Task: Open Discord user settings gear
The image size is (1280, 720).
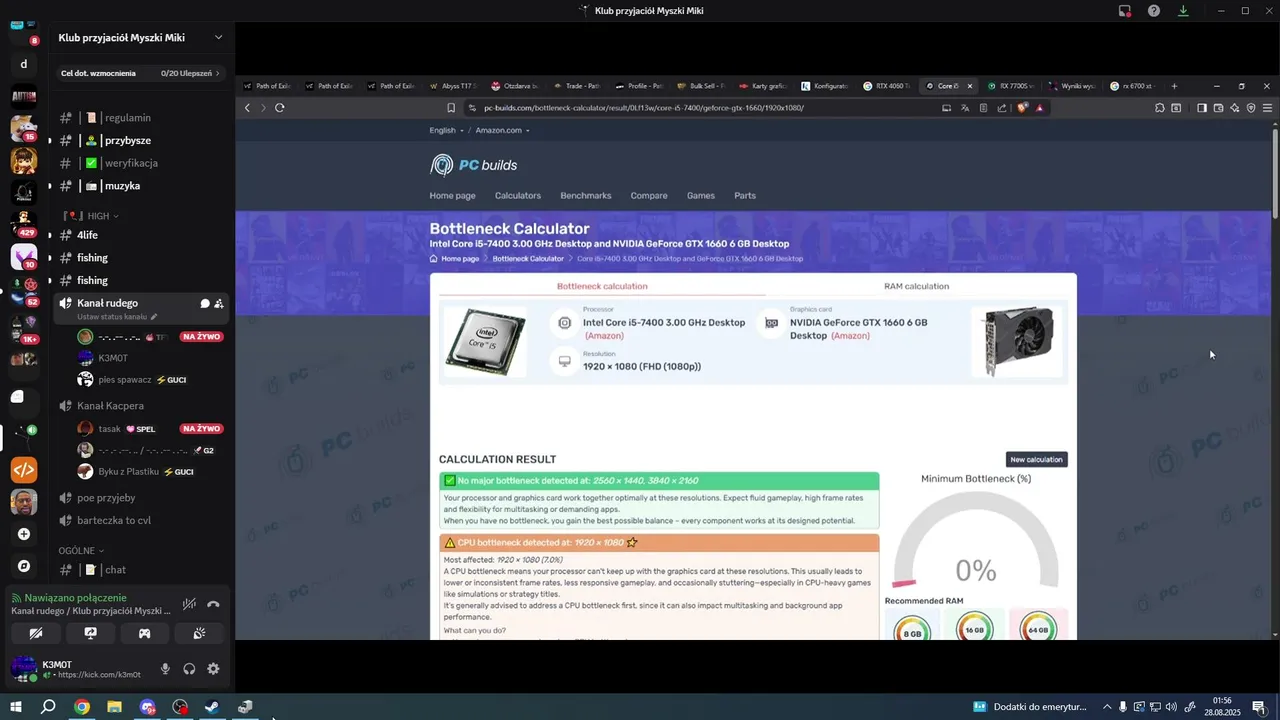Action: coord(213,669)
